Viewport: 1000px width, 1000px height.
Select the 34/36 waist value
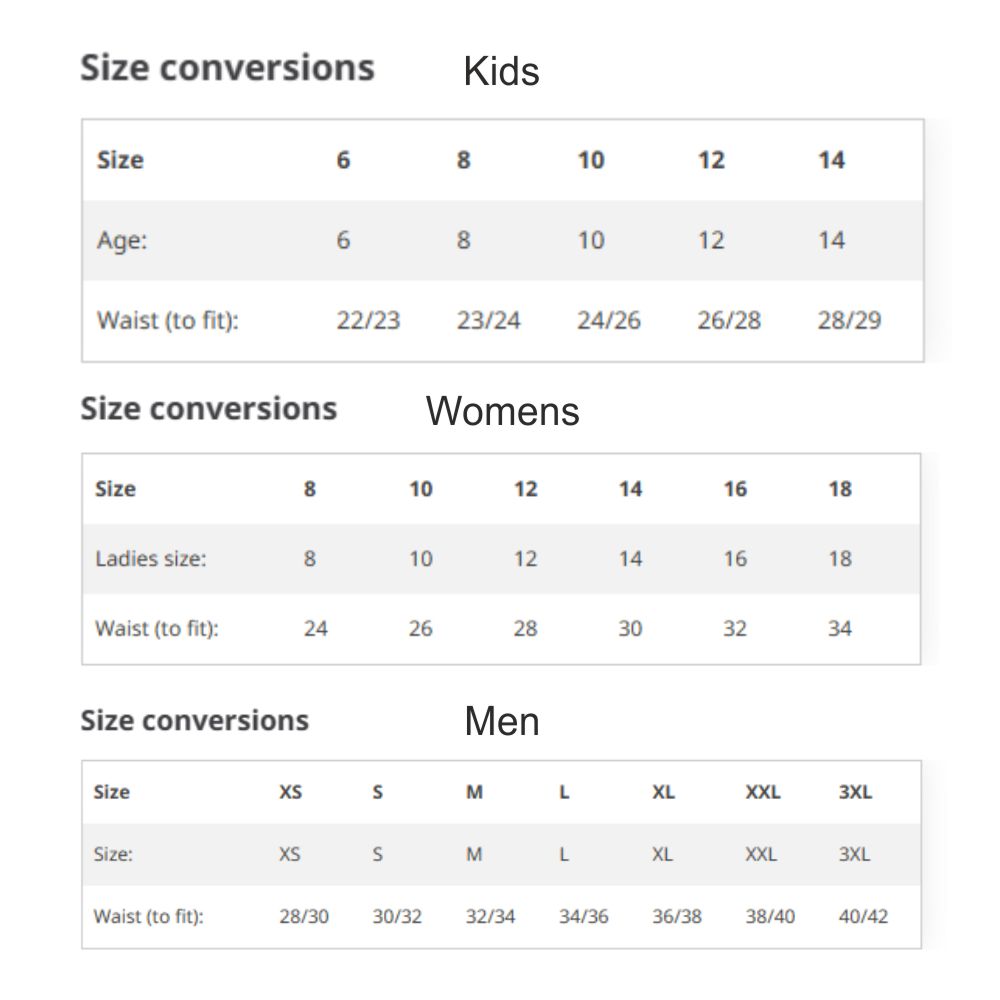coord(584,916)
